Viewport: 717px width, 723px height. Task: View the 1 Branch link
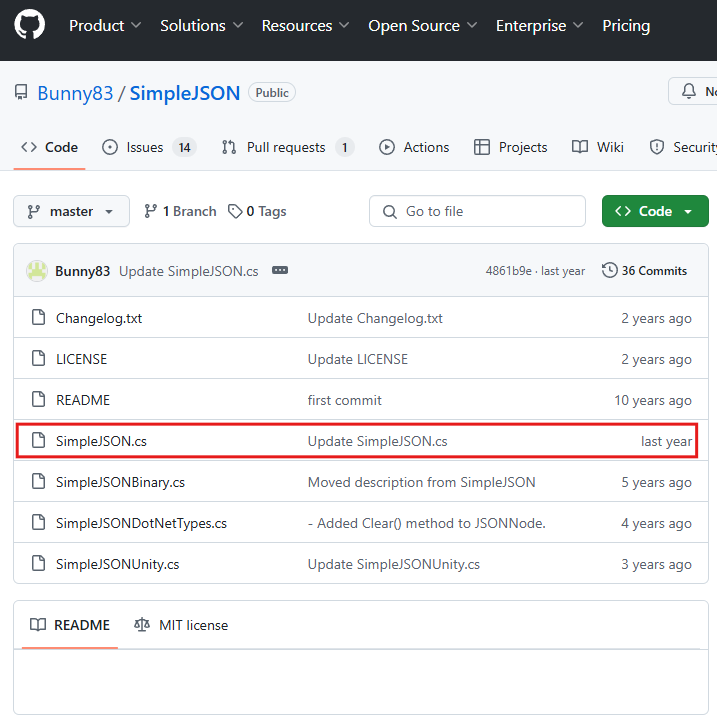[x=180, y=211]
